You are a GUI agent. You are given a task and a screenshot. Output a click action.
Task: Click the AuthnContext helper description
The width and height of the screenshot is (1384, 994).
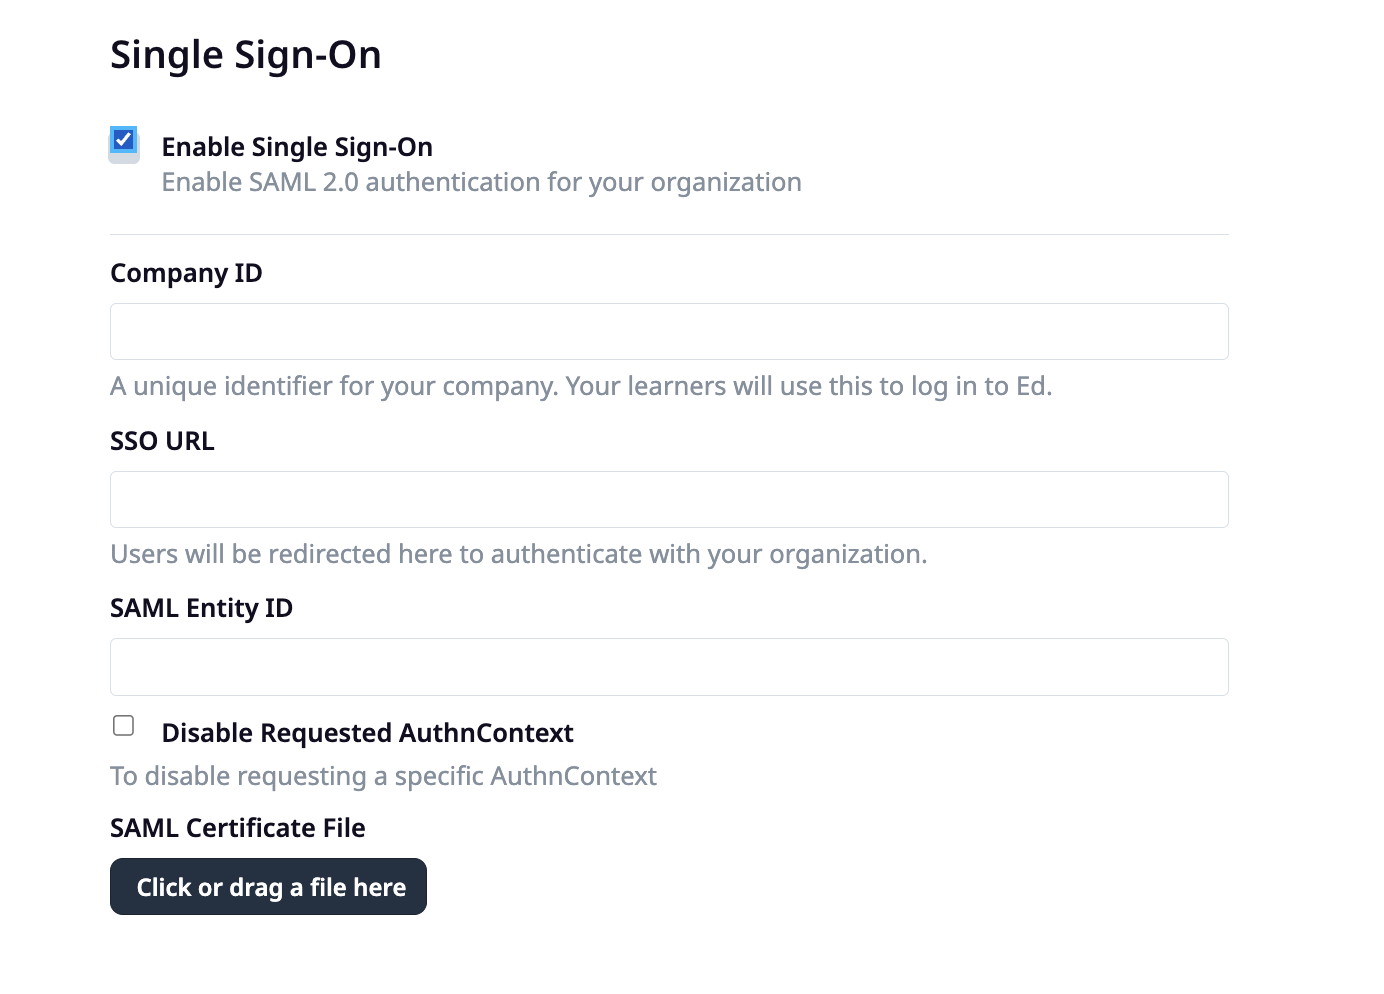pyautogui.click(x=383, y=775)
